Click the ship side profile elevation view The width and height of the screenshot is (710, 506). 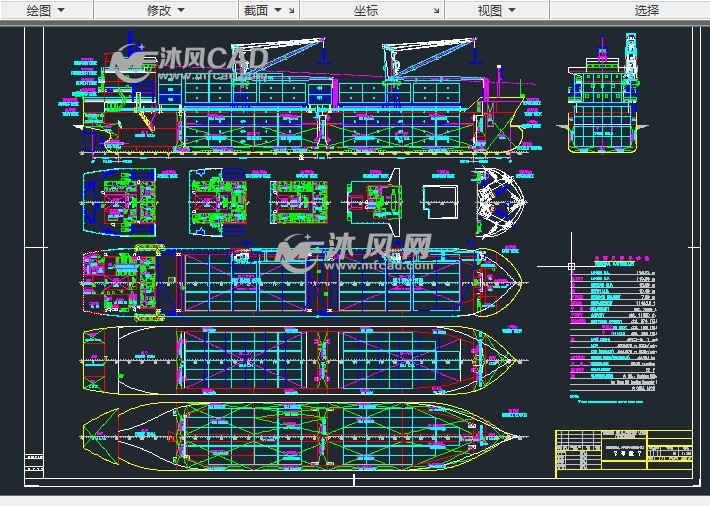click(x=300, y=110)
